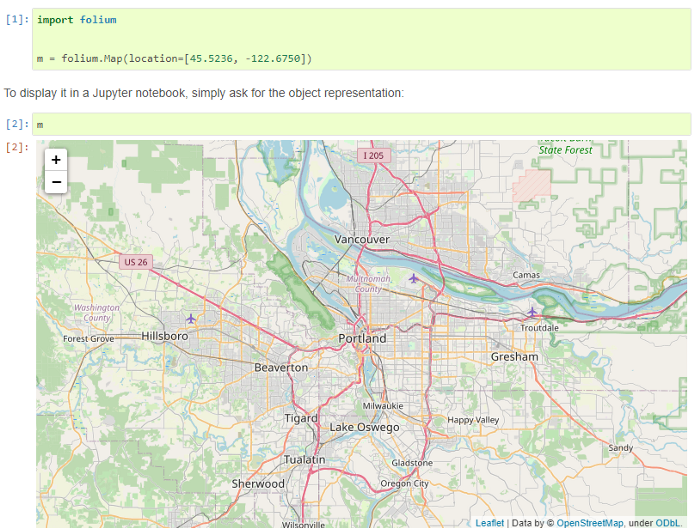Click the Portland city label on map
700x528 pixels.
[x=362, y=339]
